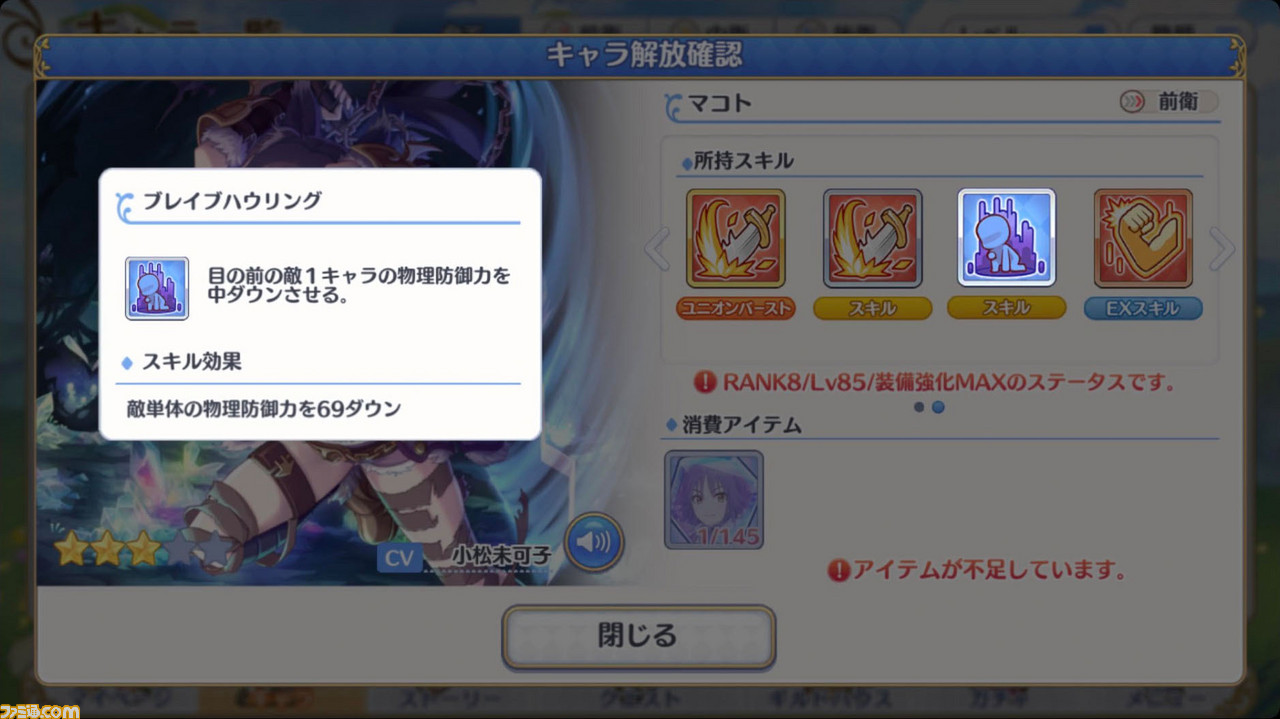Click the 前衛 position badge
Image resolution: width=1280 pixels, height=719 pixels.
pyautogui.click(x=1169, y=102)
